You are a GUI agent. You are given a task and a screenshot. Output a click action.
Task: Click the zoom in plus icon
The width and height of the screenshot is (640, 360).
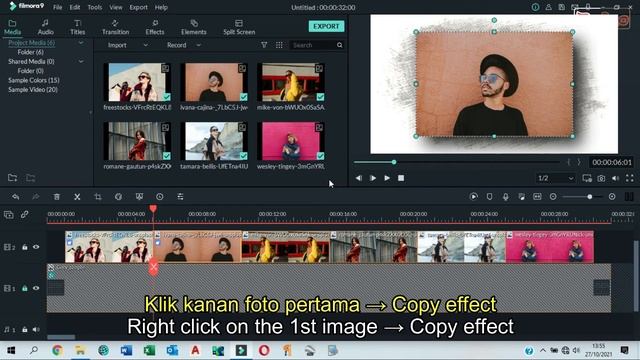612,197
